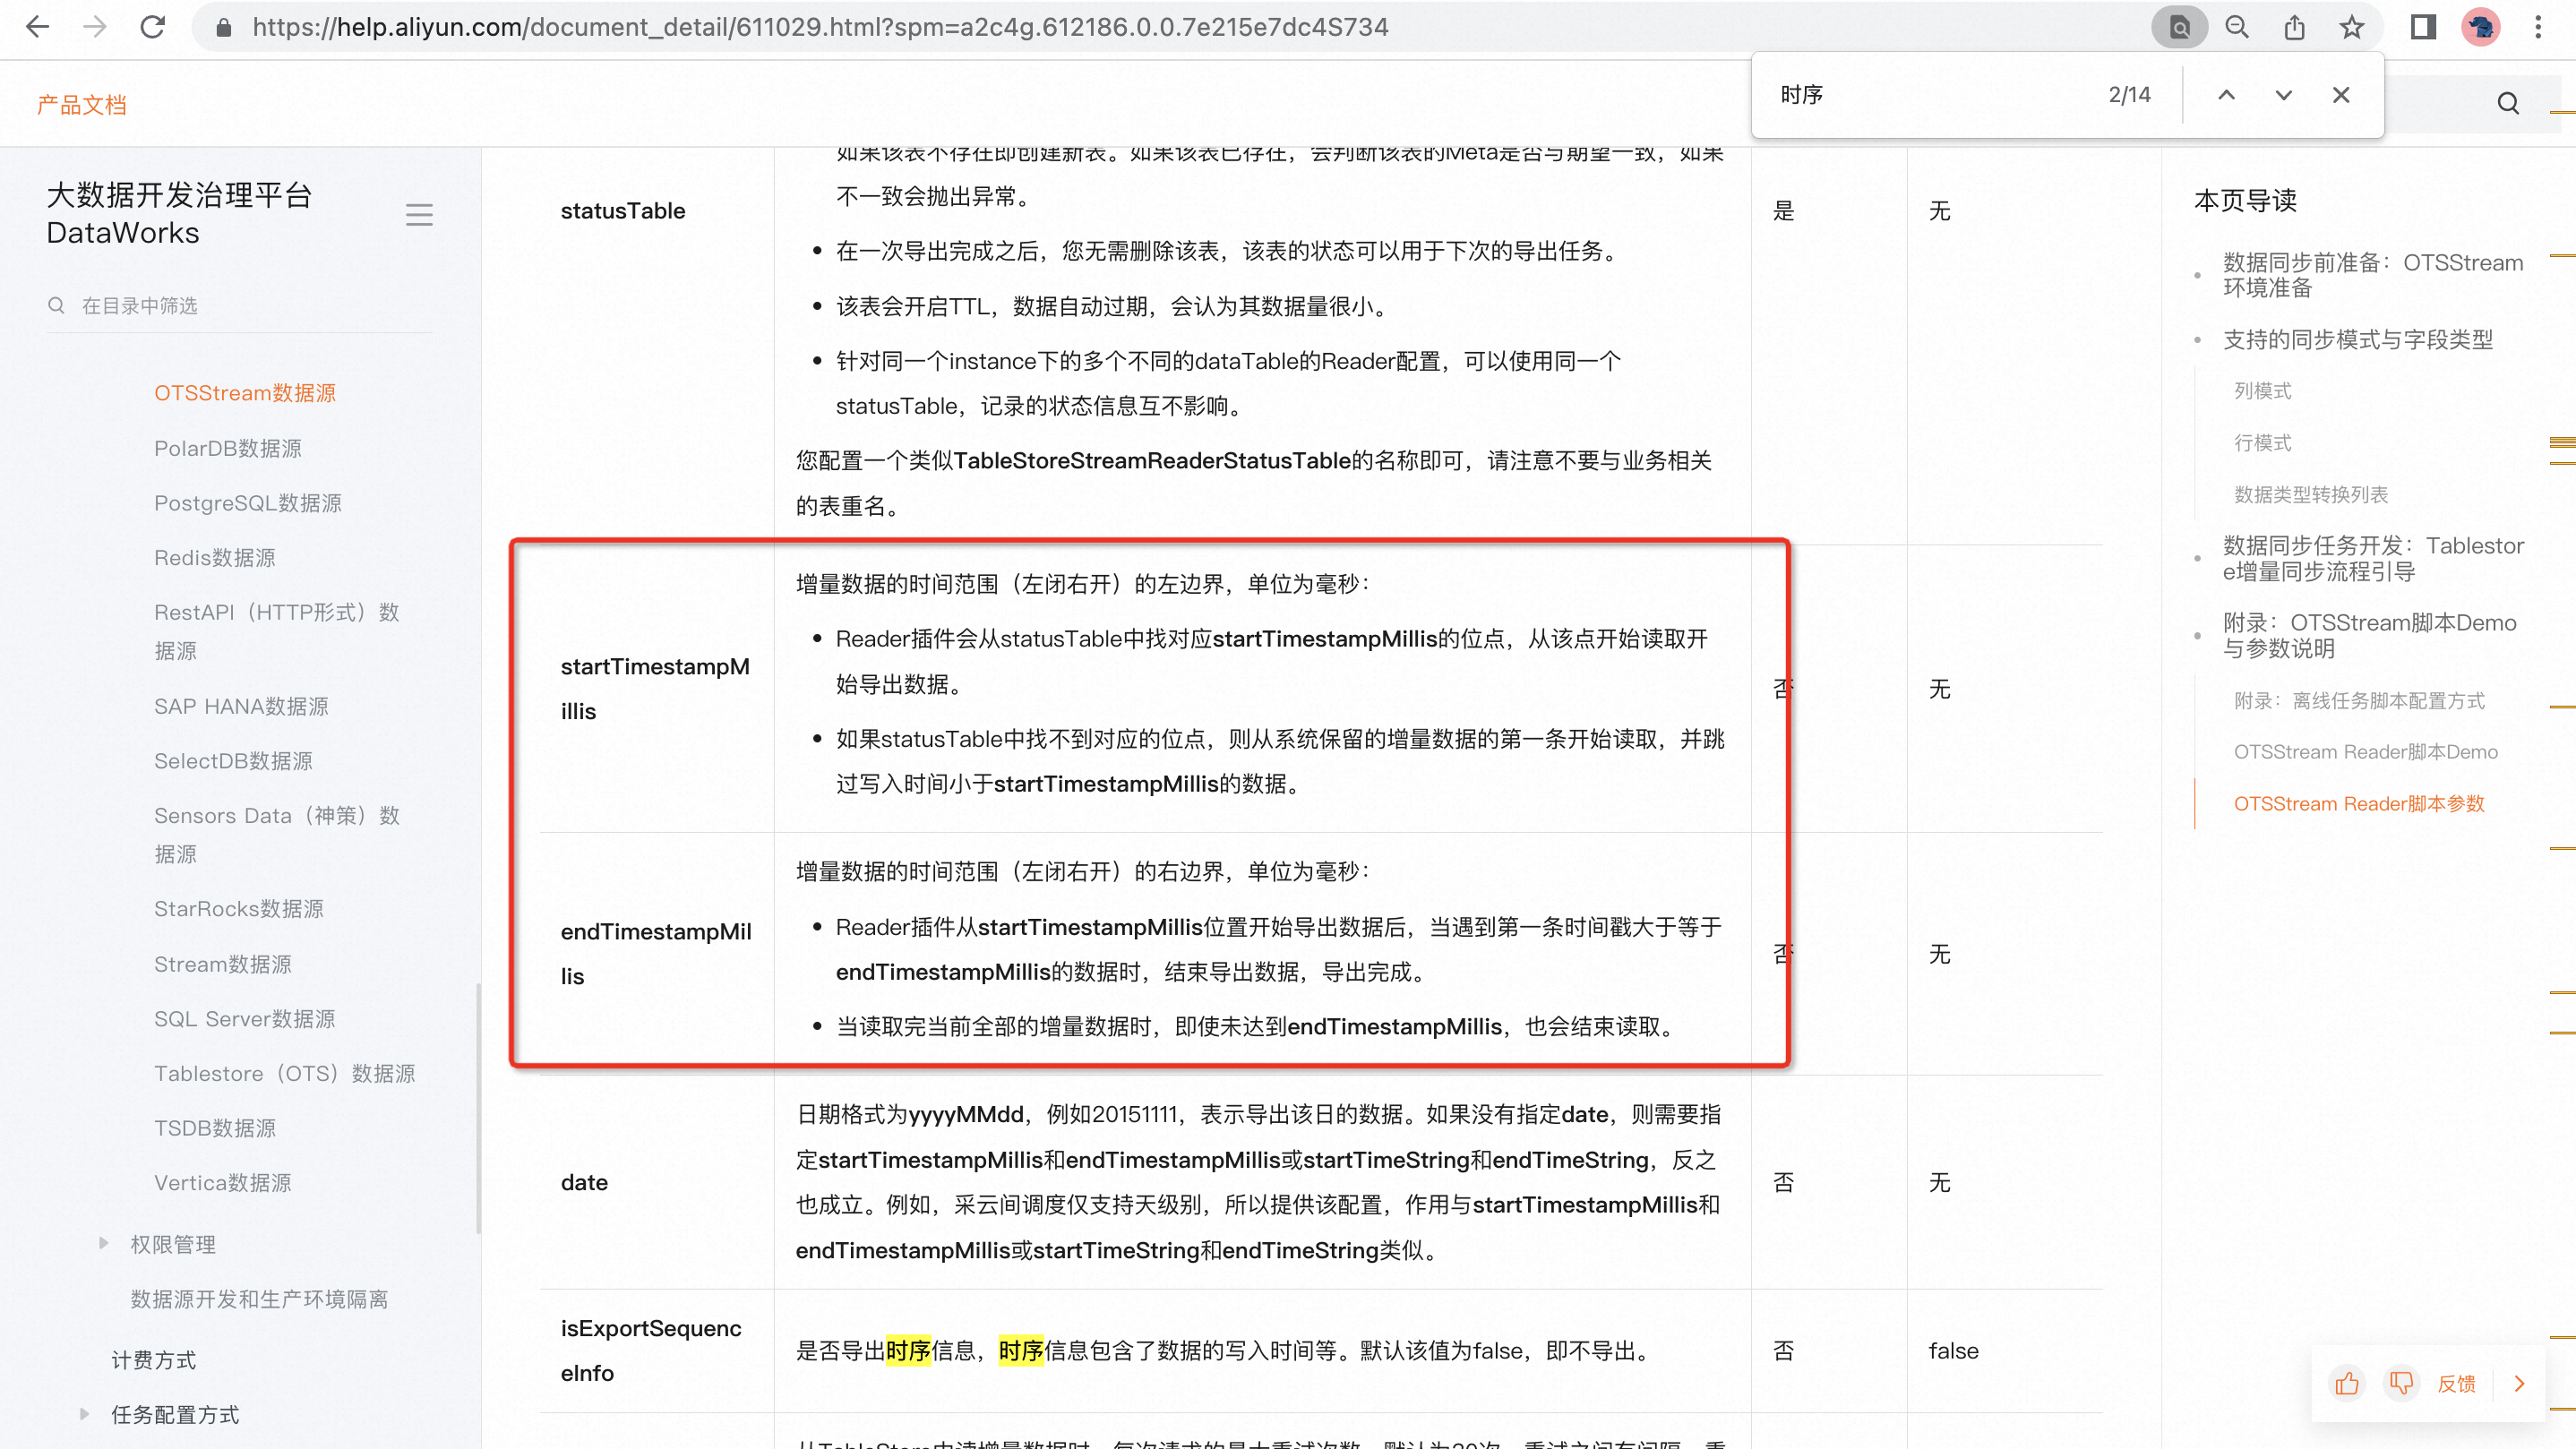Expand feedback panel with right chevron

click(2519, 1383)
